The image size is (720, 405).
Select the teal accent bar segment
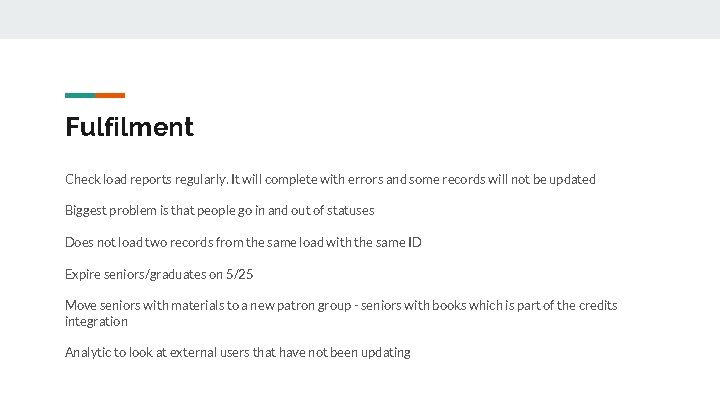(x=80, y=96)
